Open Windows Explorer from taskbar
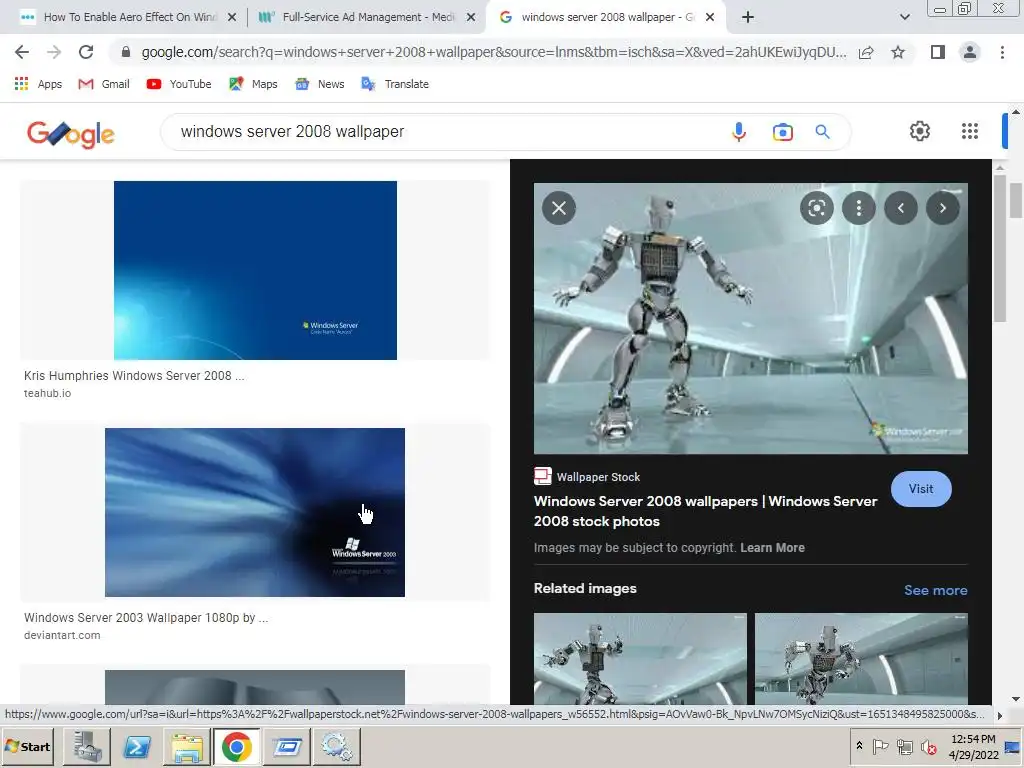Screen dimensions: 1024x768 click(x=187, y=746)
